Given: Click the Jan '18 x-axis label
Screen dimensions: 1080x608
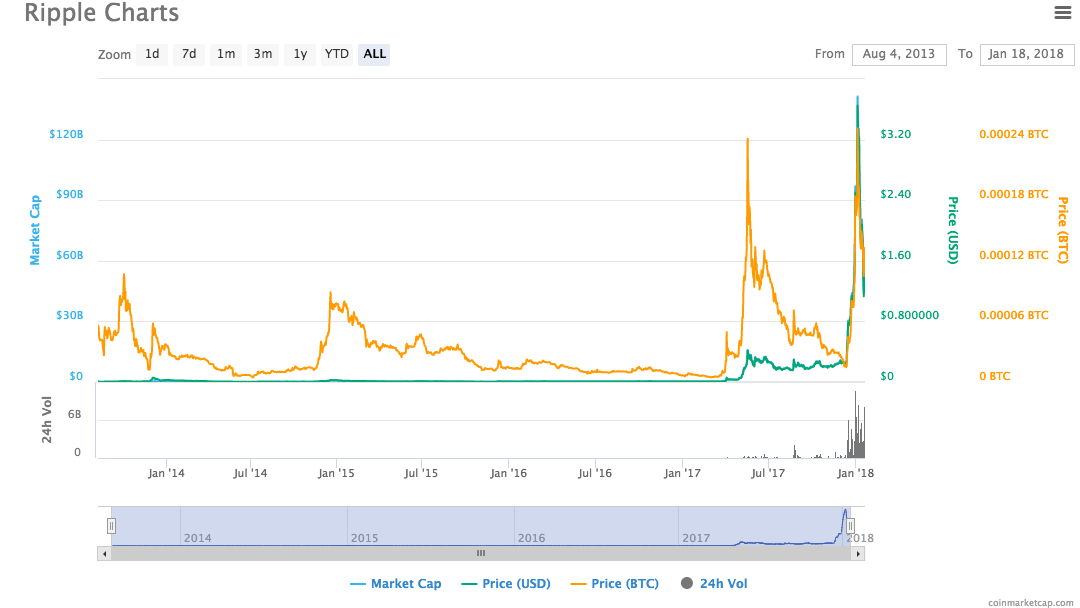Looking at the screenshot, I should point(855,473).
